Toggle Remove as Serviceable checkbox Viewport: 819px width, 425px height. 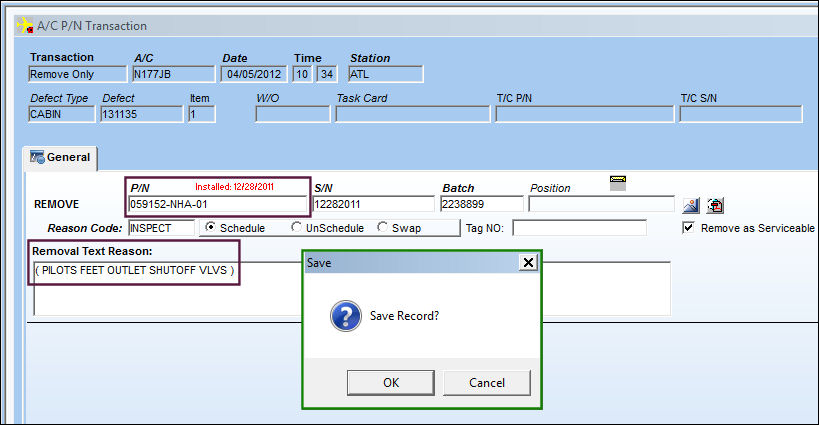click(688, 227)
